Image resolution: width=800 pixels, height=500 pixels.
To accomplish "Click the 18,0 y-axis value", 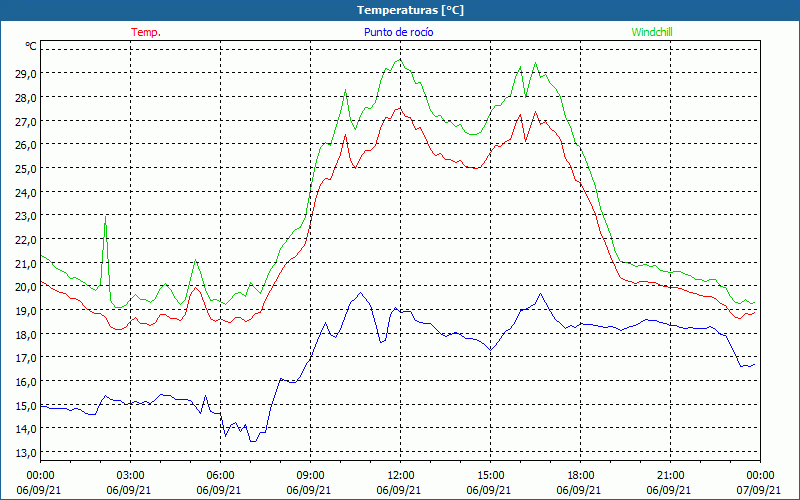I will pos(26,334).
